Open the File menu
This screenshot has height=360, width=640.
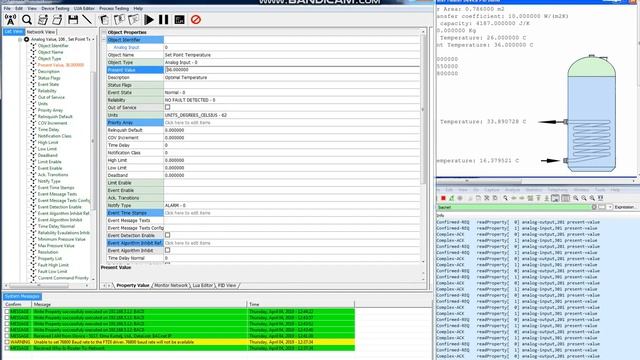click(7, 8)
